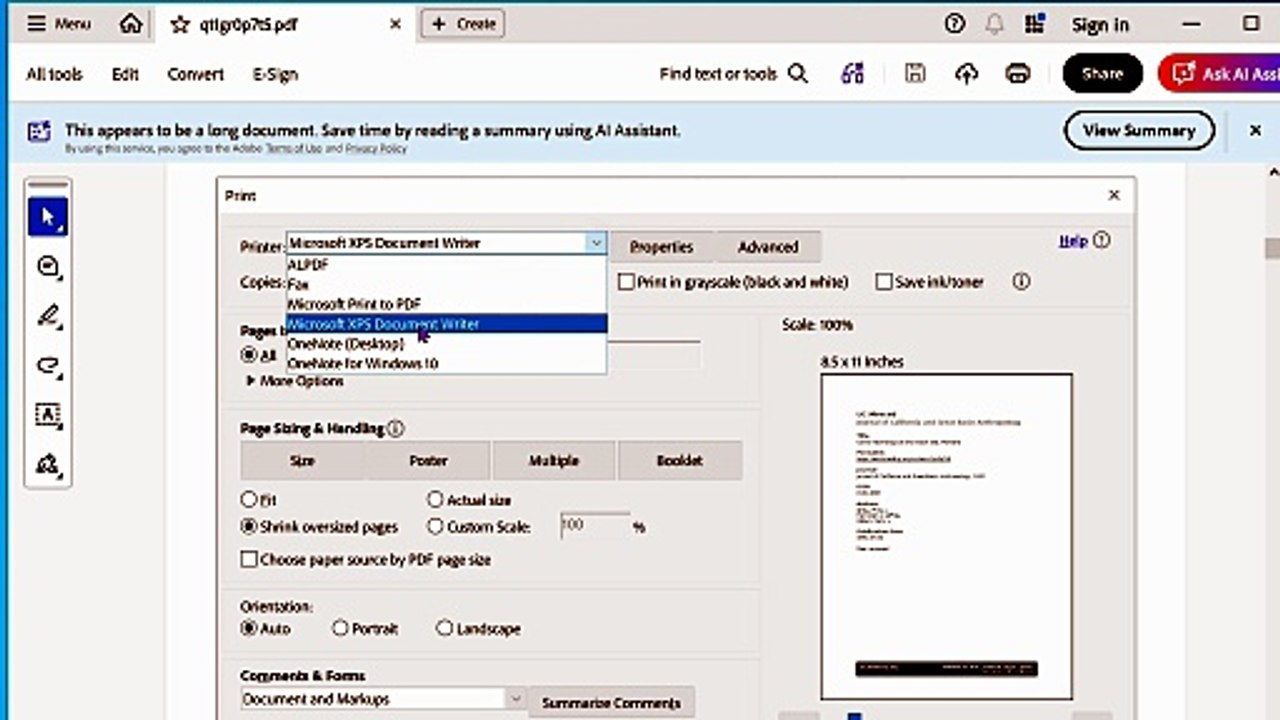
Task: Choose the sign stamp tool
Action: (x=48, y=464)
